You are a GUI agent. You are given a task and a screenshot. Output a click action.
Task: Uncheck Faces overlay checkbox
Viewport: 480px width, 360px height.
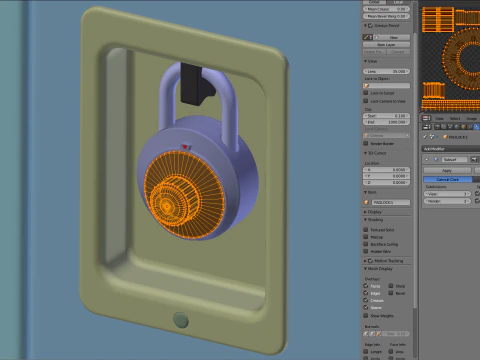point(366,286)
